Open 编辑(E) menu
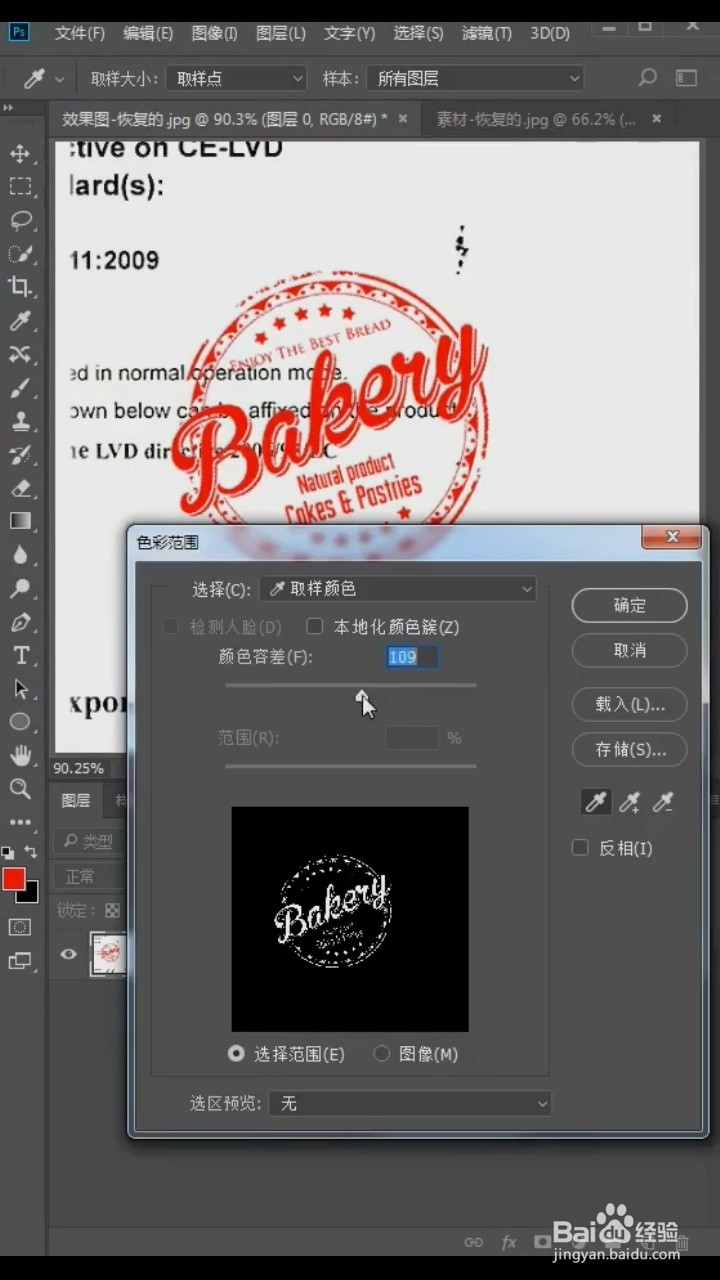 pyautogui.click(x=148, y=33)
